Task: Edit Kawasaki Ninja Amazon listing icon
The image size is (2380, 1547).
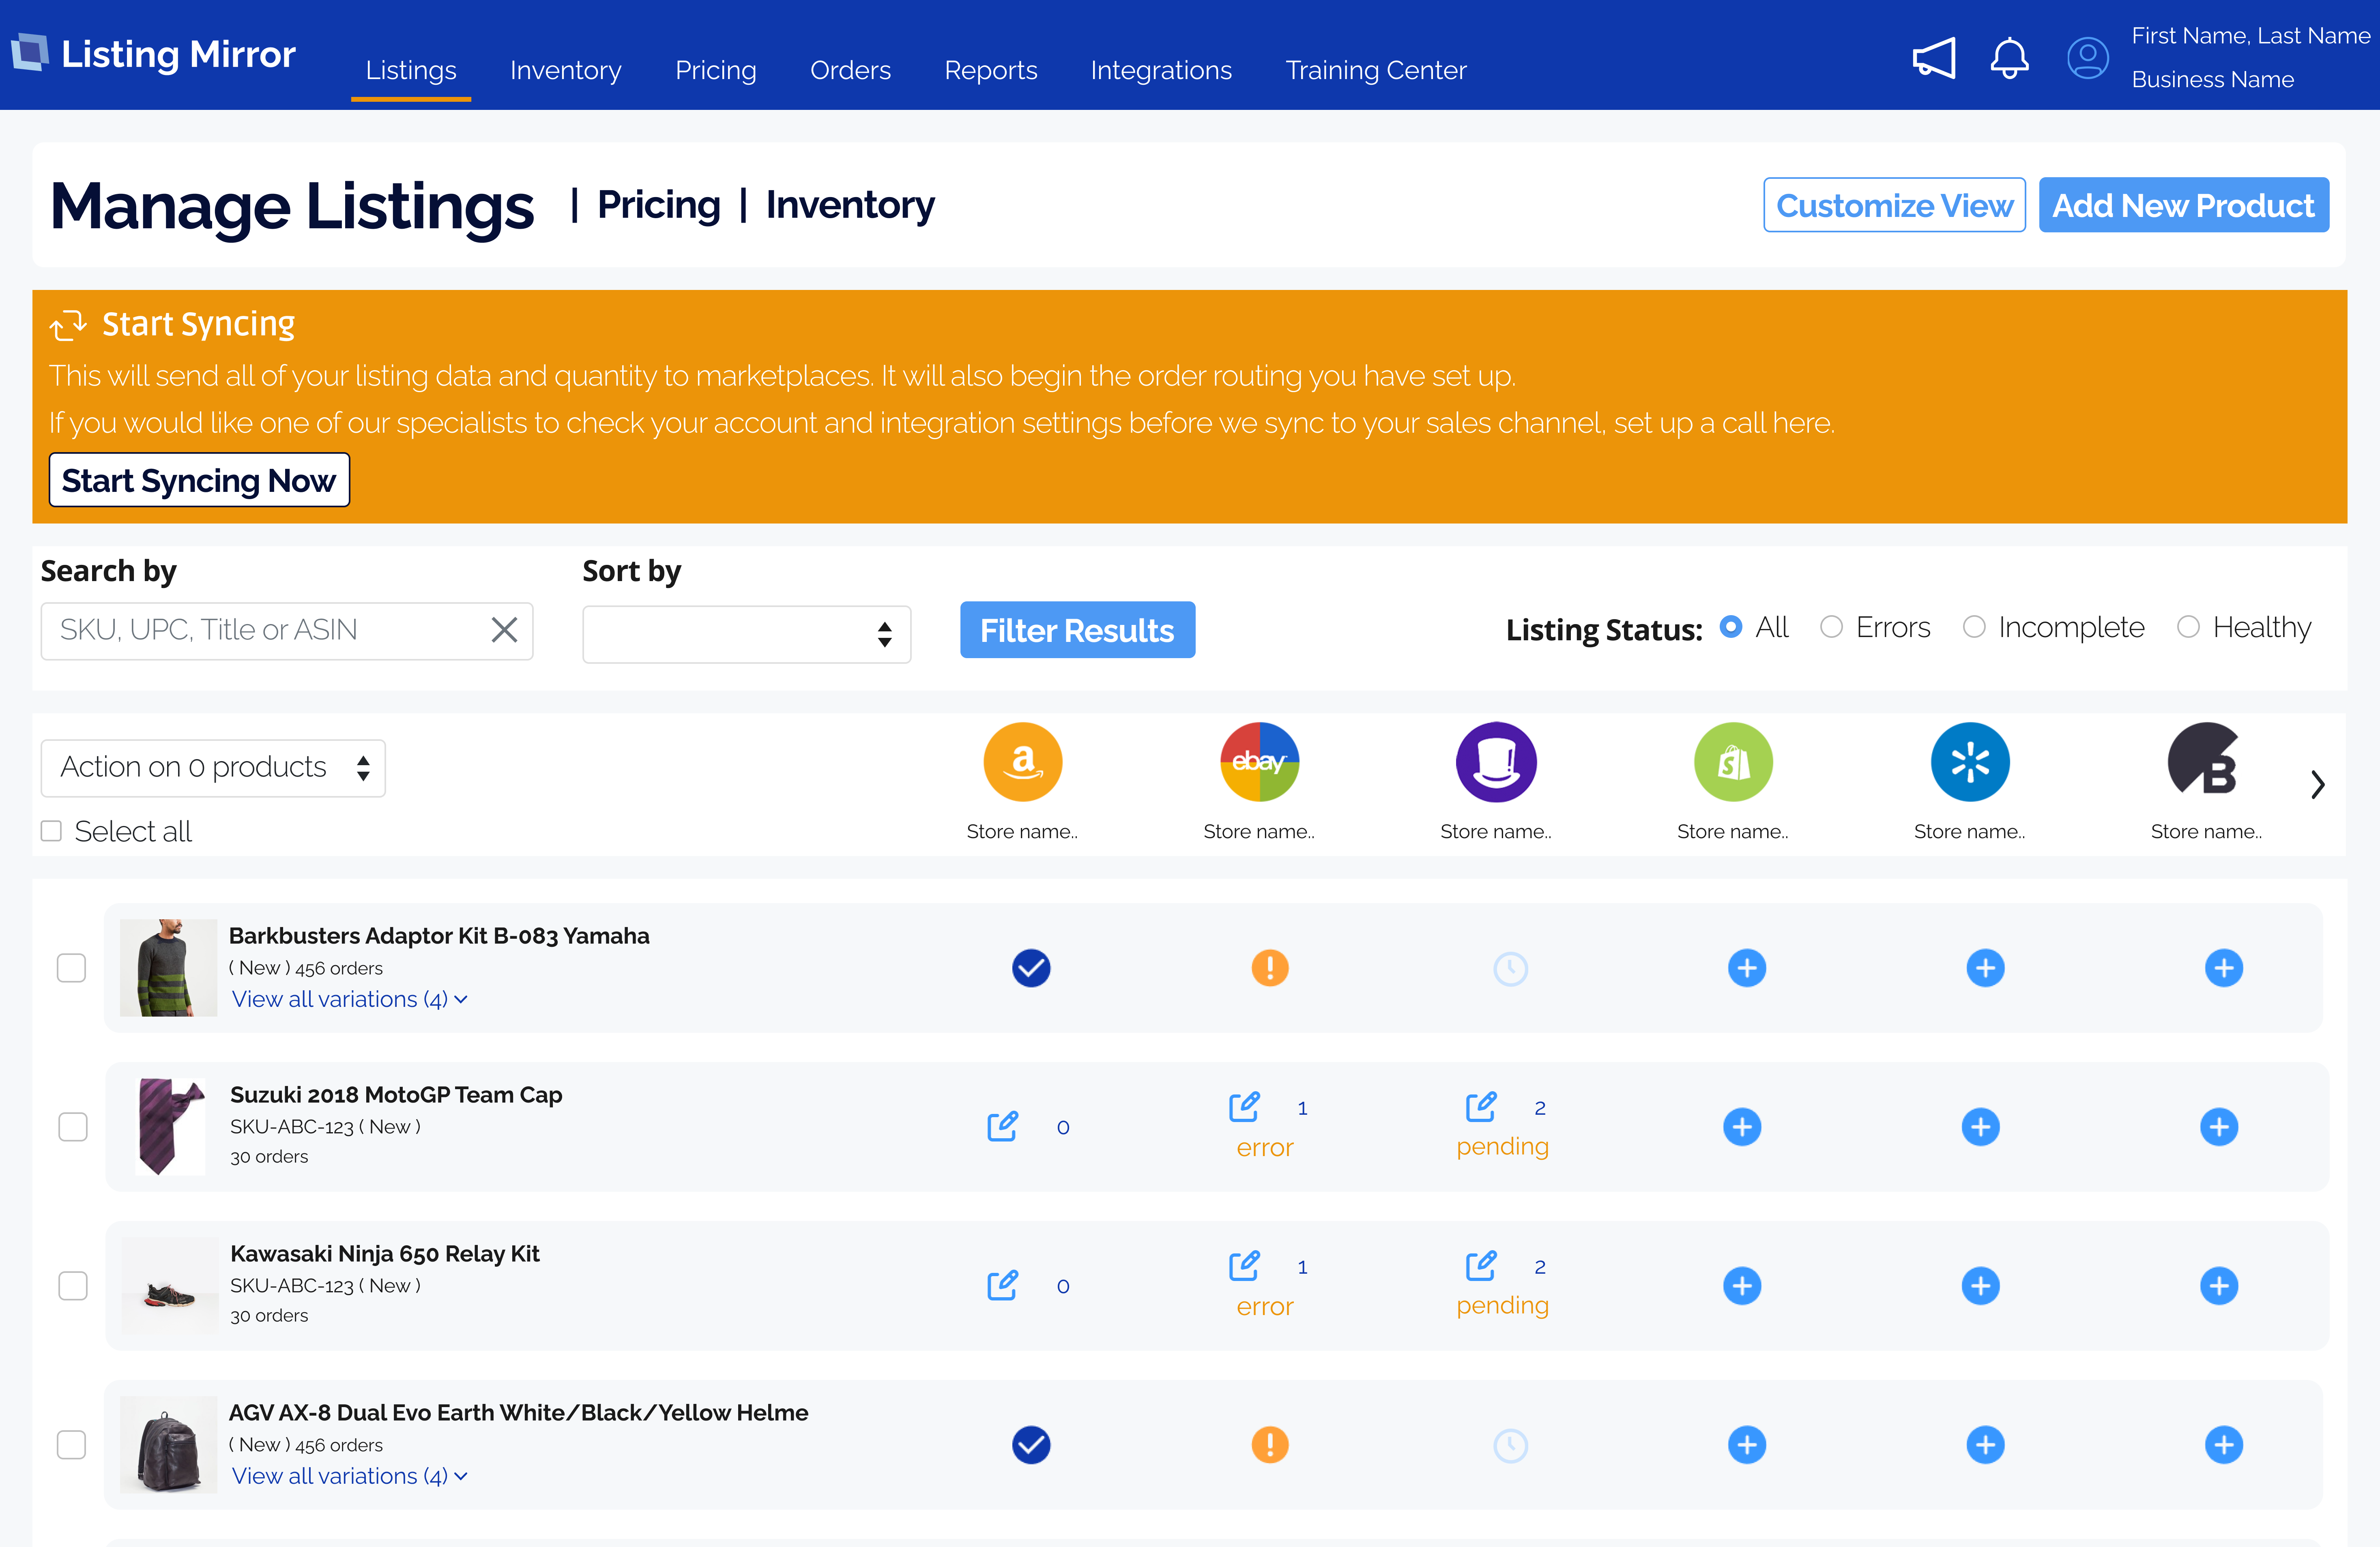Action: point(1002,1286)
